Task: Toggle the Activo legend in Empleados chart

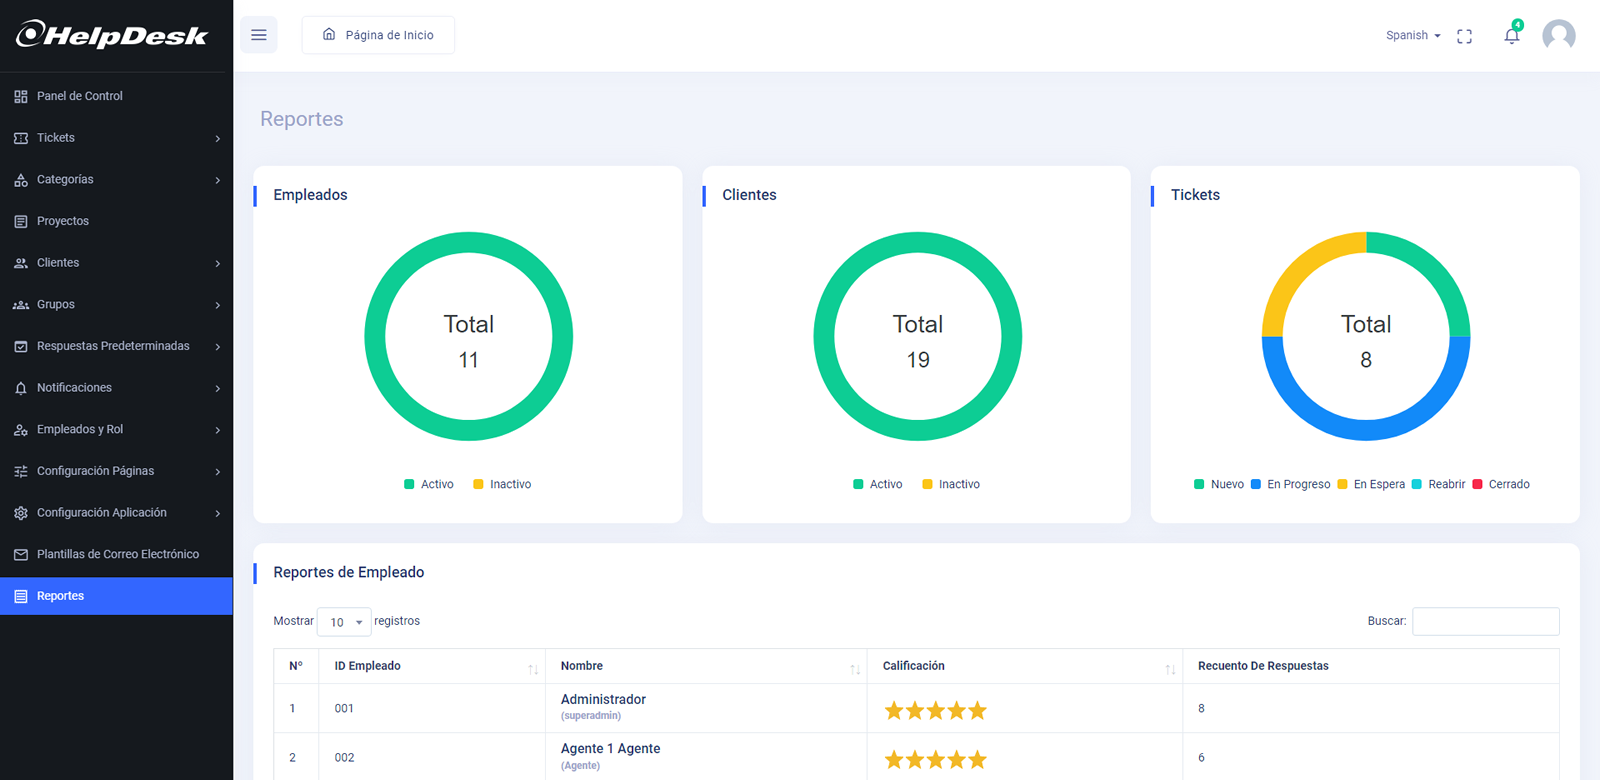Action: [x=429, y=484]
